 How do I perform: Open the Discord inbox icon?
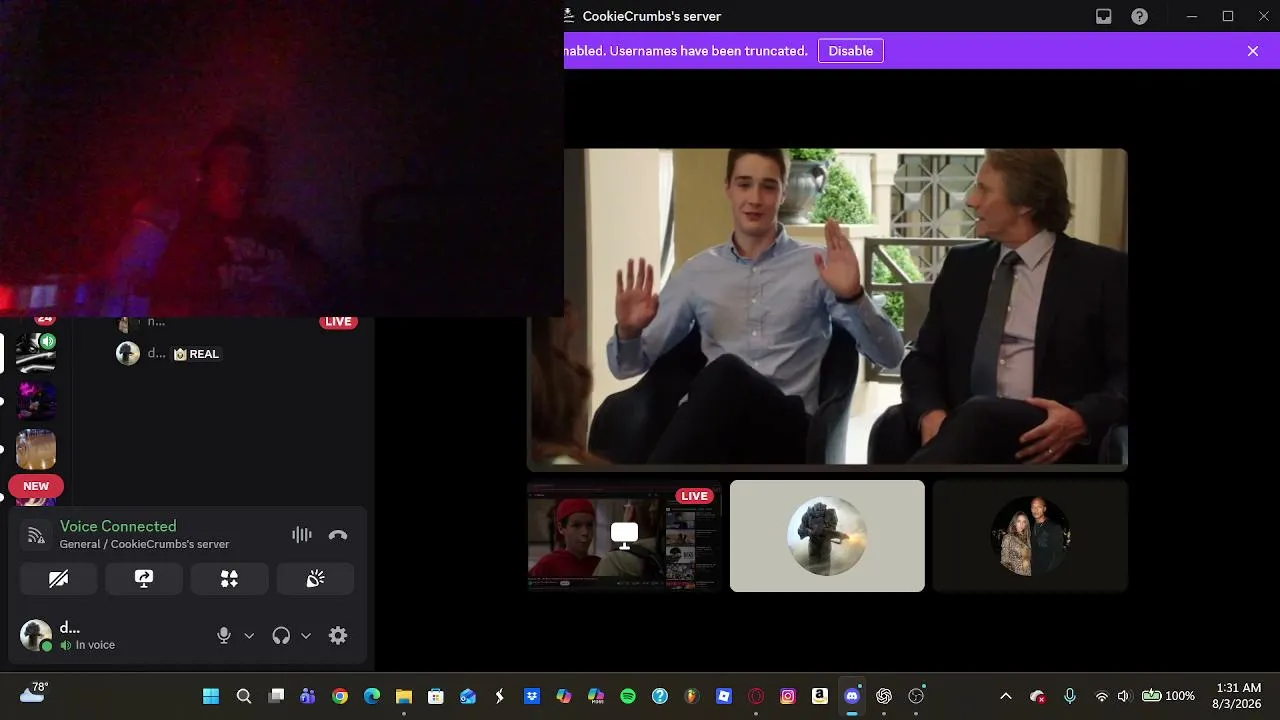[1104, 16]
